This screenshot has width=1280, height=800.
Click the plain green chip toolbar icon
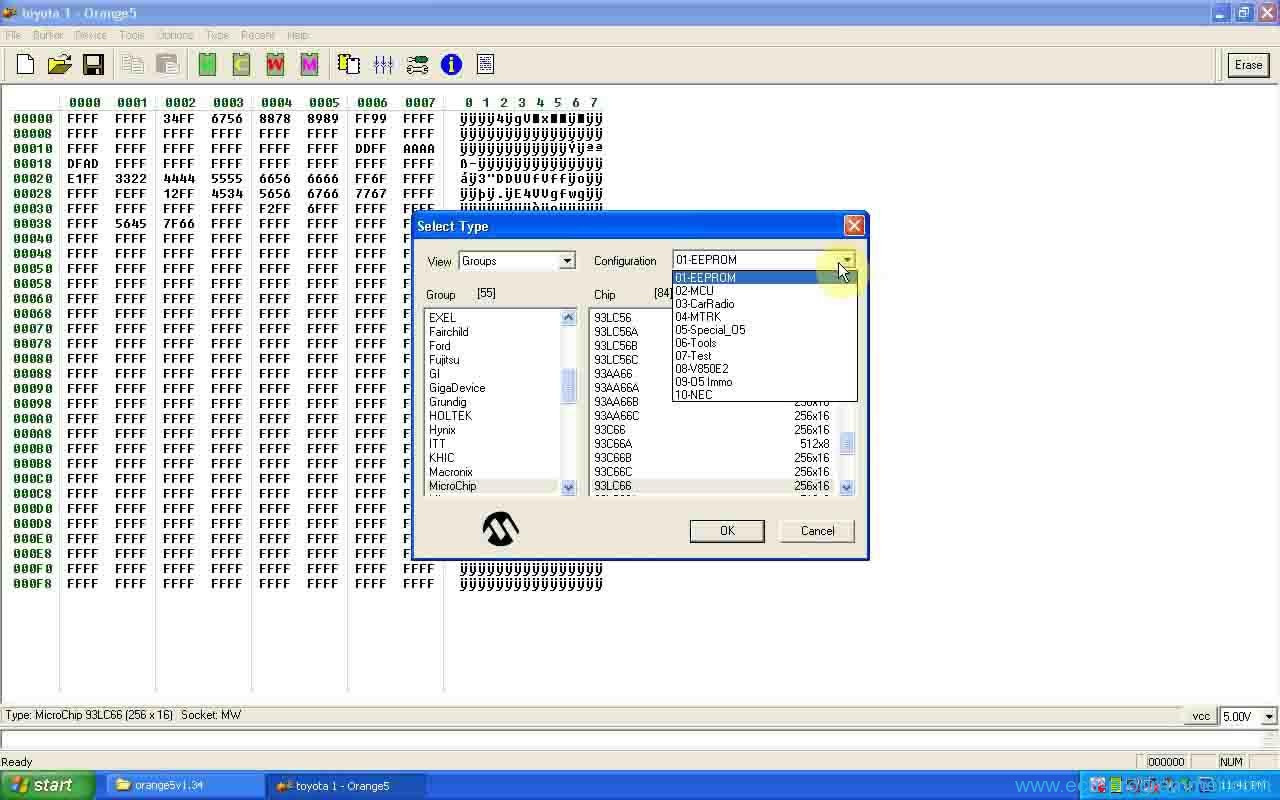[x=207, y=65]
